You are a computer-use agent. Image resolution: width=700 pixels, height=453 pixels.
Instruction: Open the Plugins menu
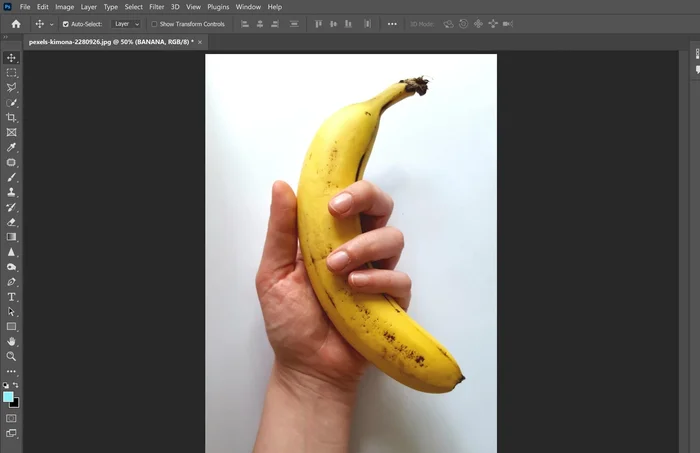(x=218, y=7)
